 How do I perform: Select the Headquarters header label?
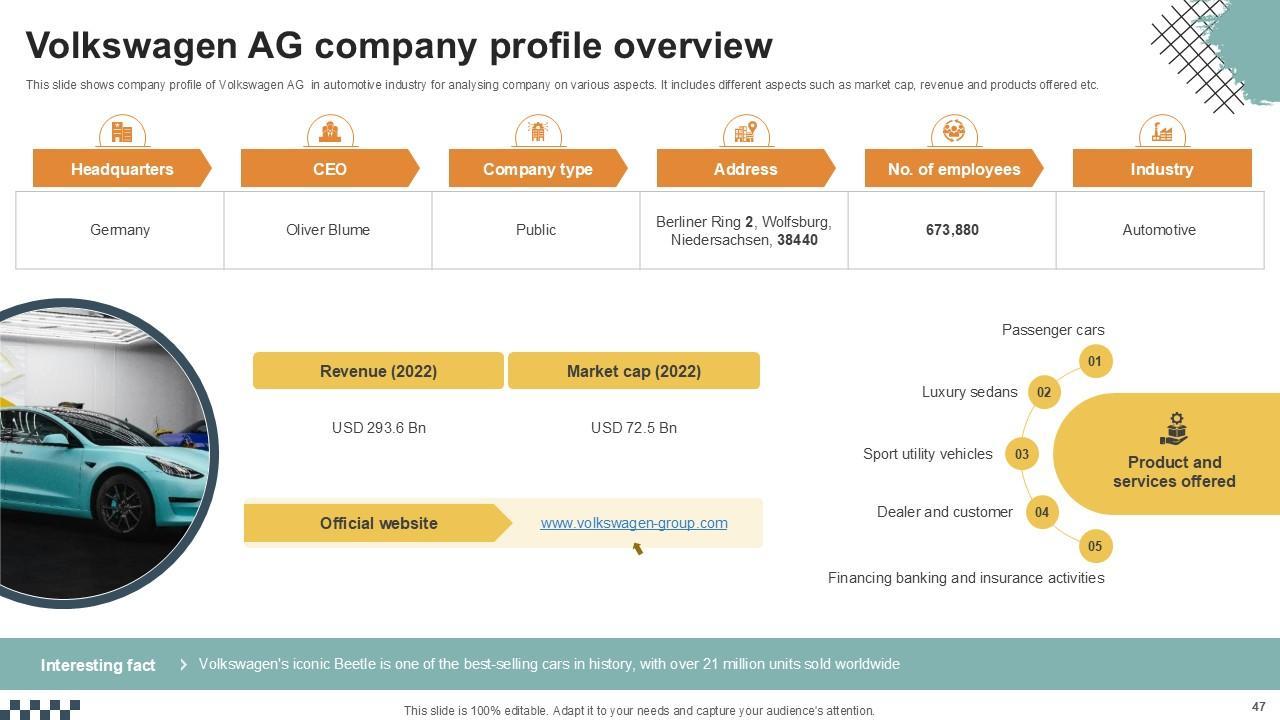[x=122, y=169]
